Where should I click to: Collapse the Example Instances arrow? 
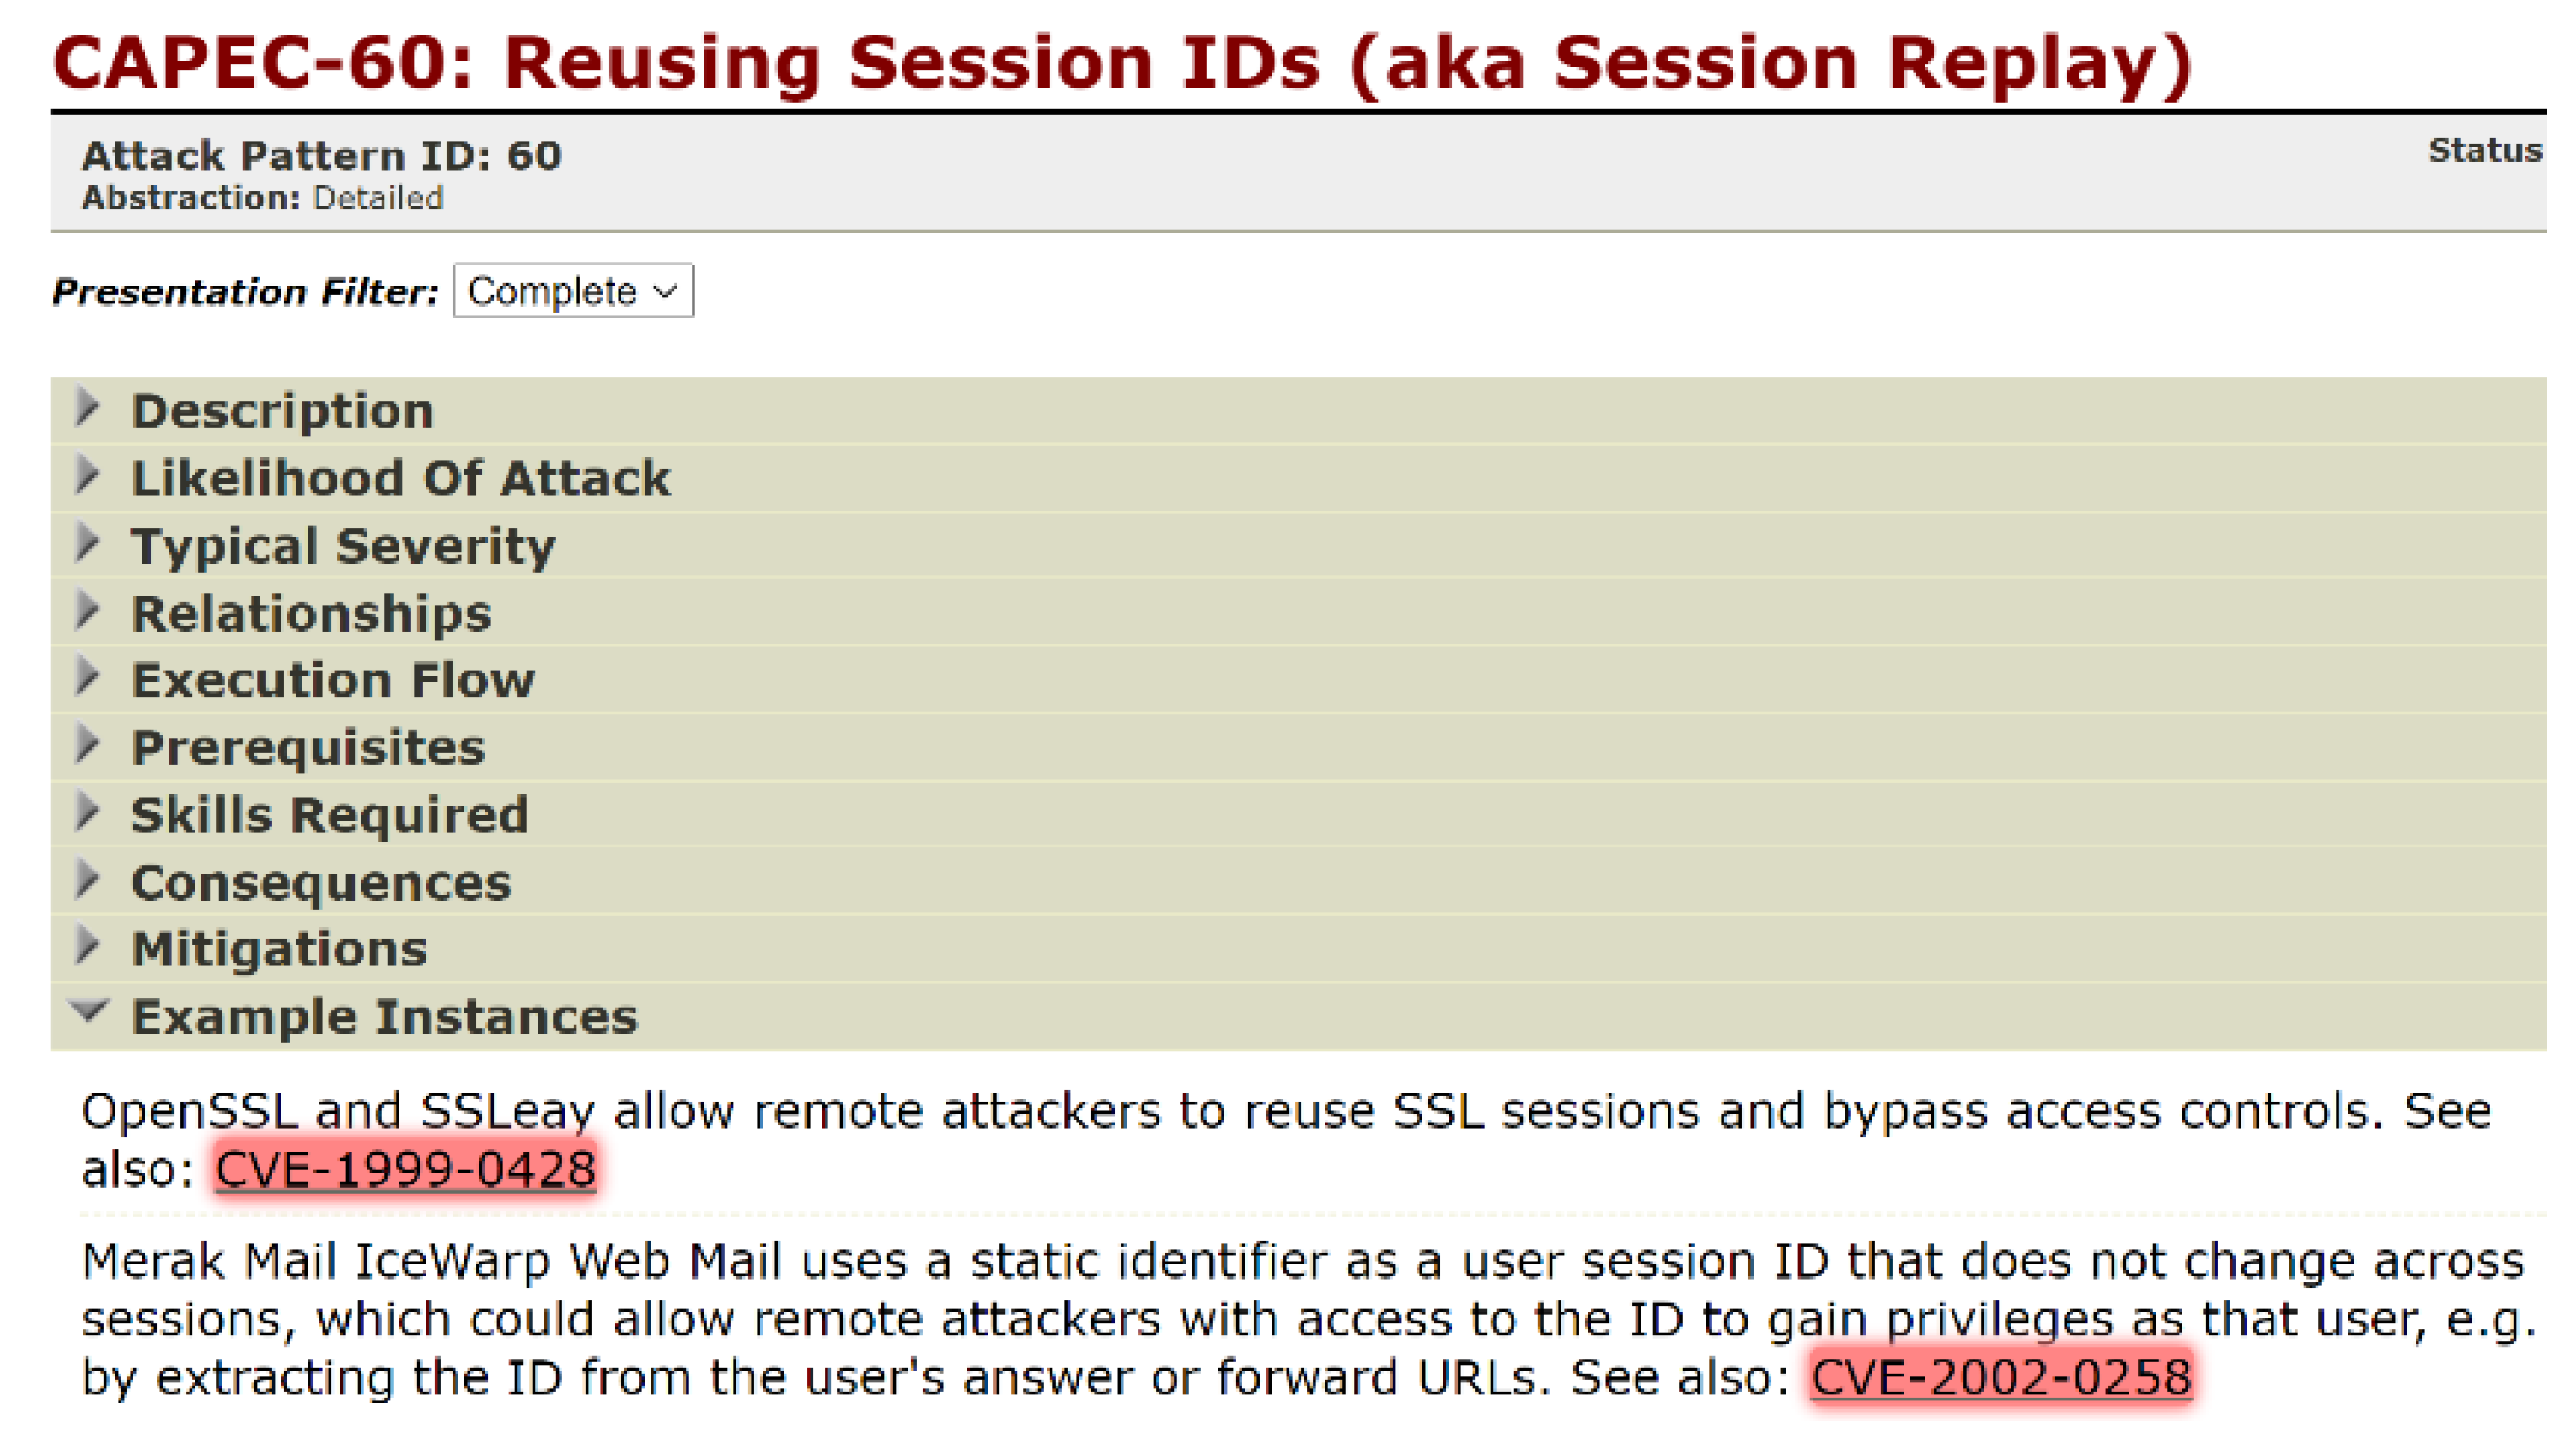point(88,1012)
